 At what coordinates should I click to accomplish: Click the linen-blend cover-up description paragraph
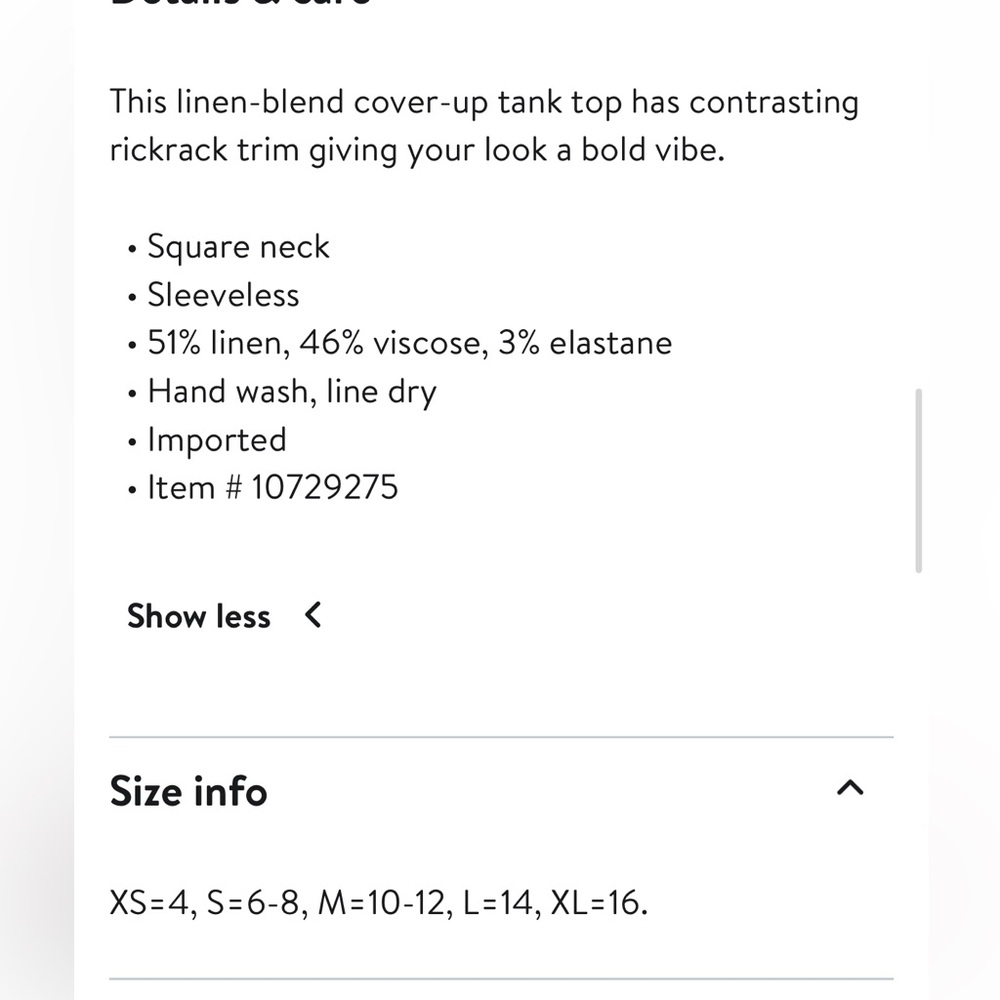coord(485,126)
